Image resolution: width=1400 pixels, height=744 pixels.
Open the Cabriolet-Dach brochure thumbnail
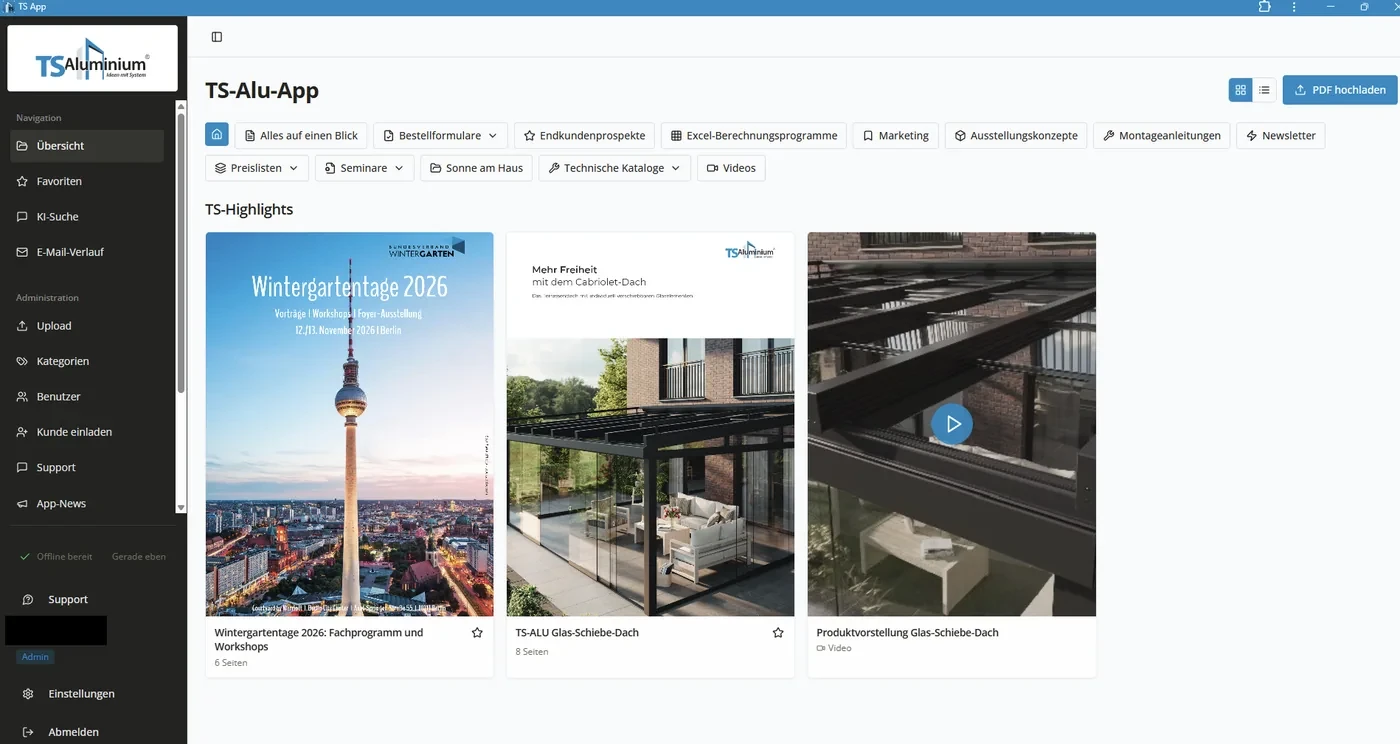coord(650,424)
